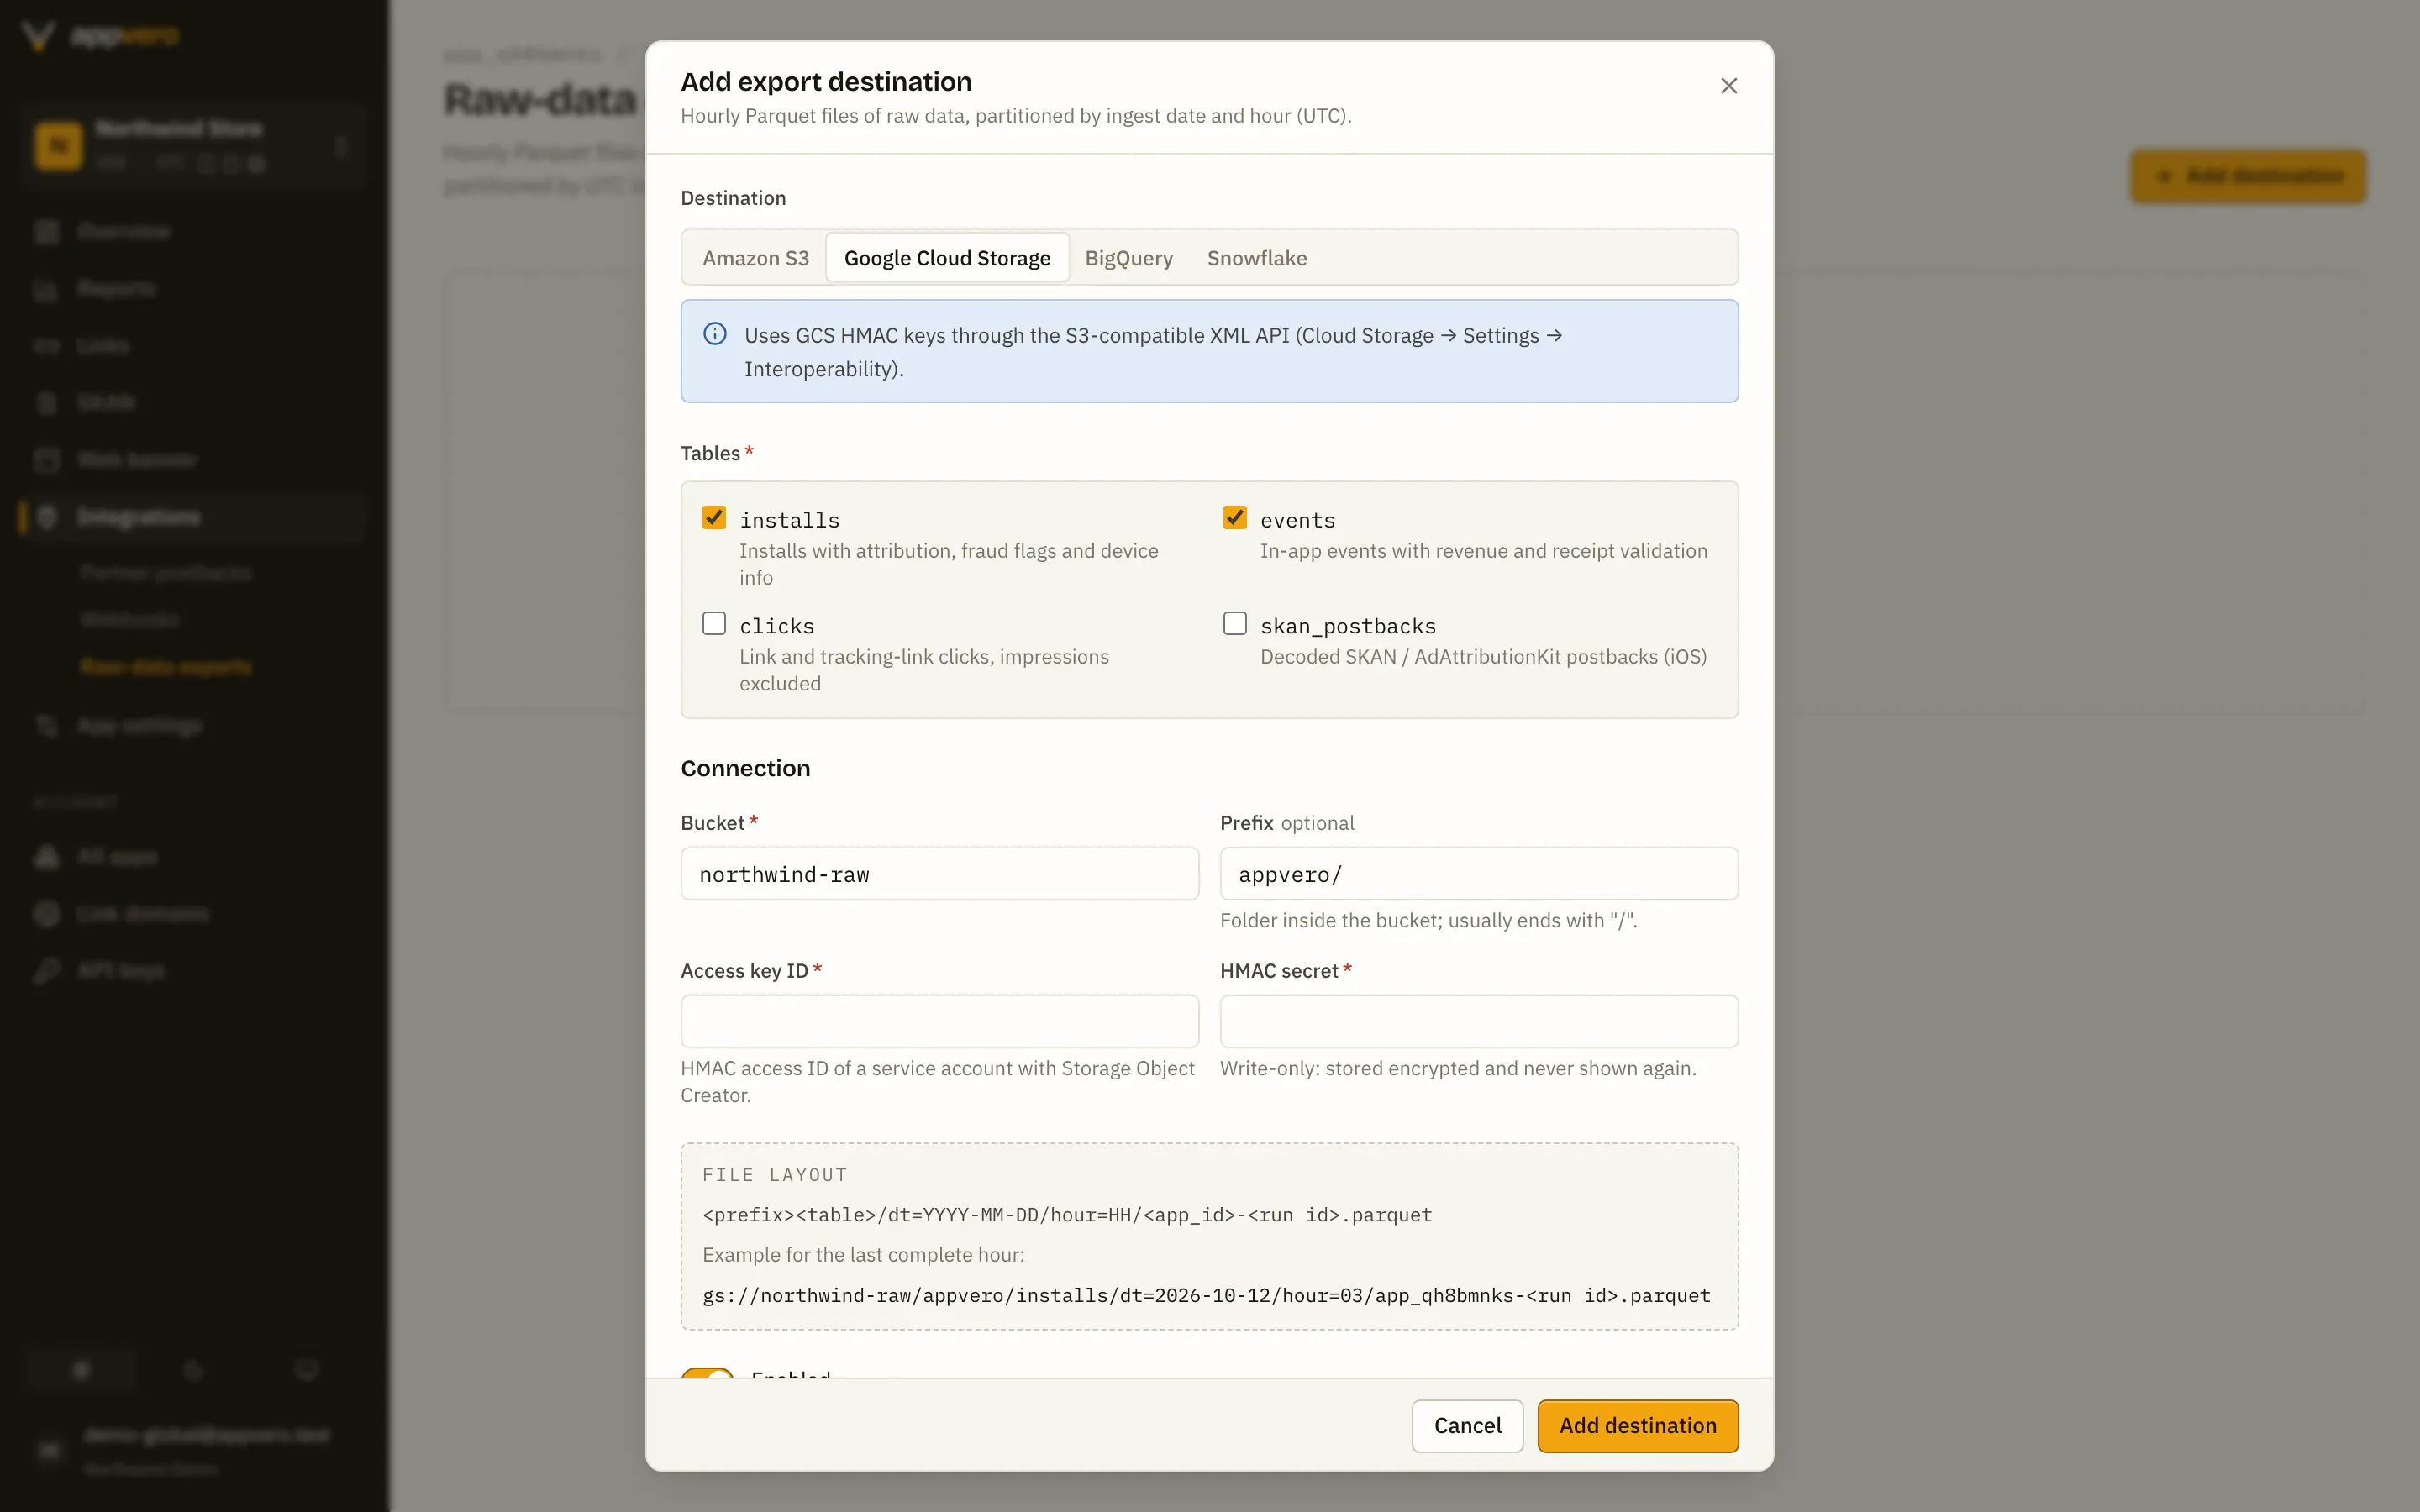Click into the empty Access key ID field
2420x1512 pixels.
(939, 1021)
